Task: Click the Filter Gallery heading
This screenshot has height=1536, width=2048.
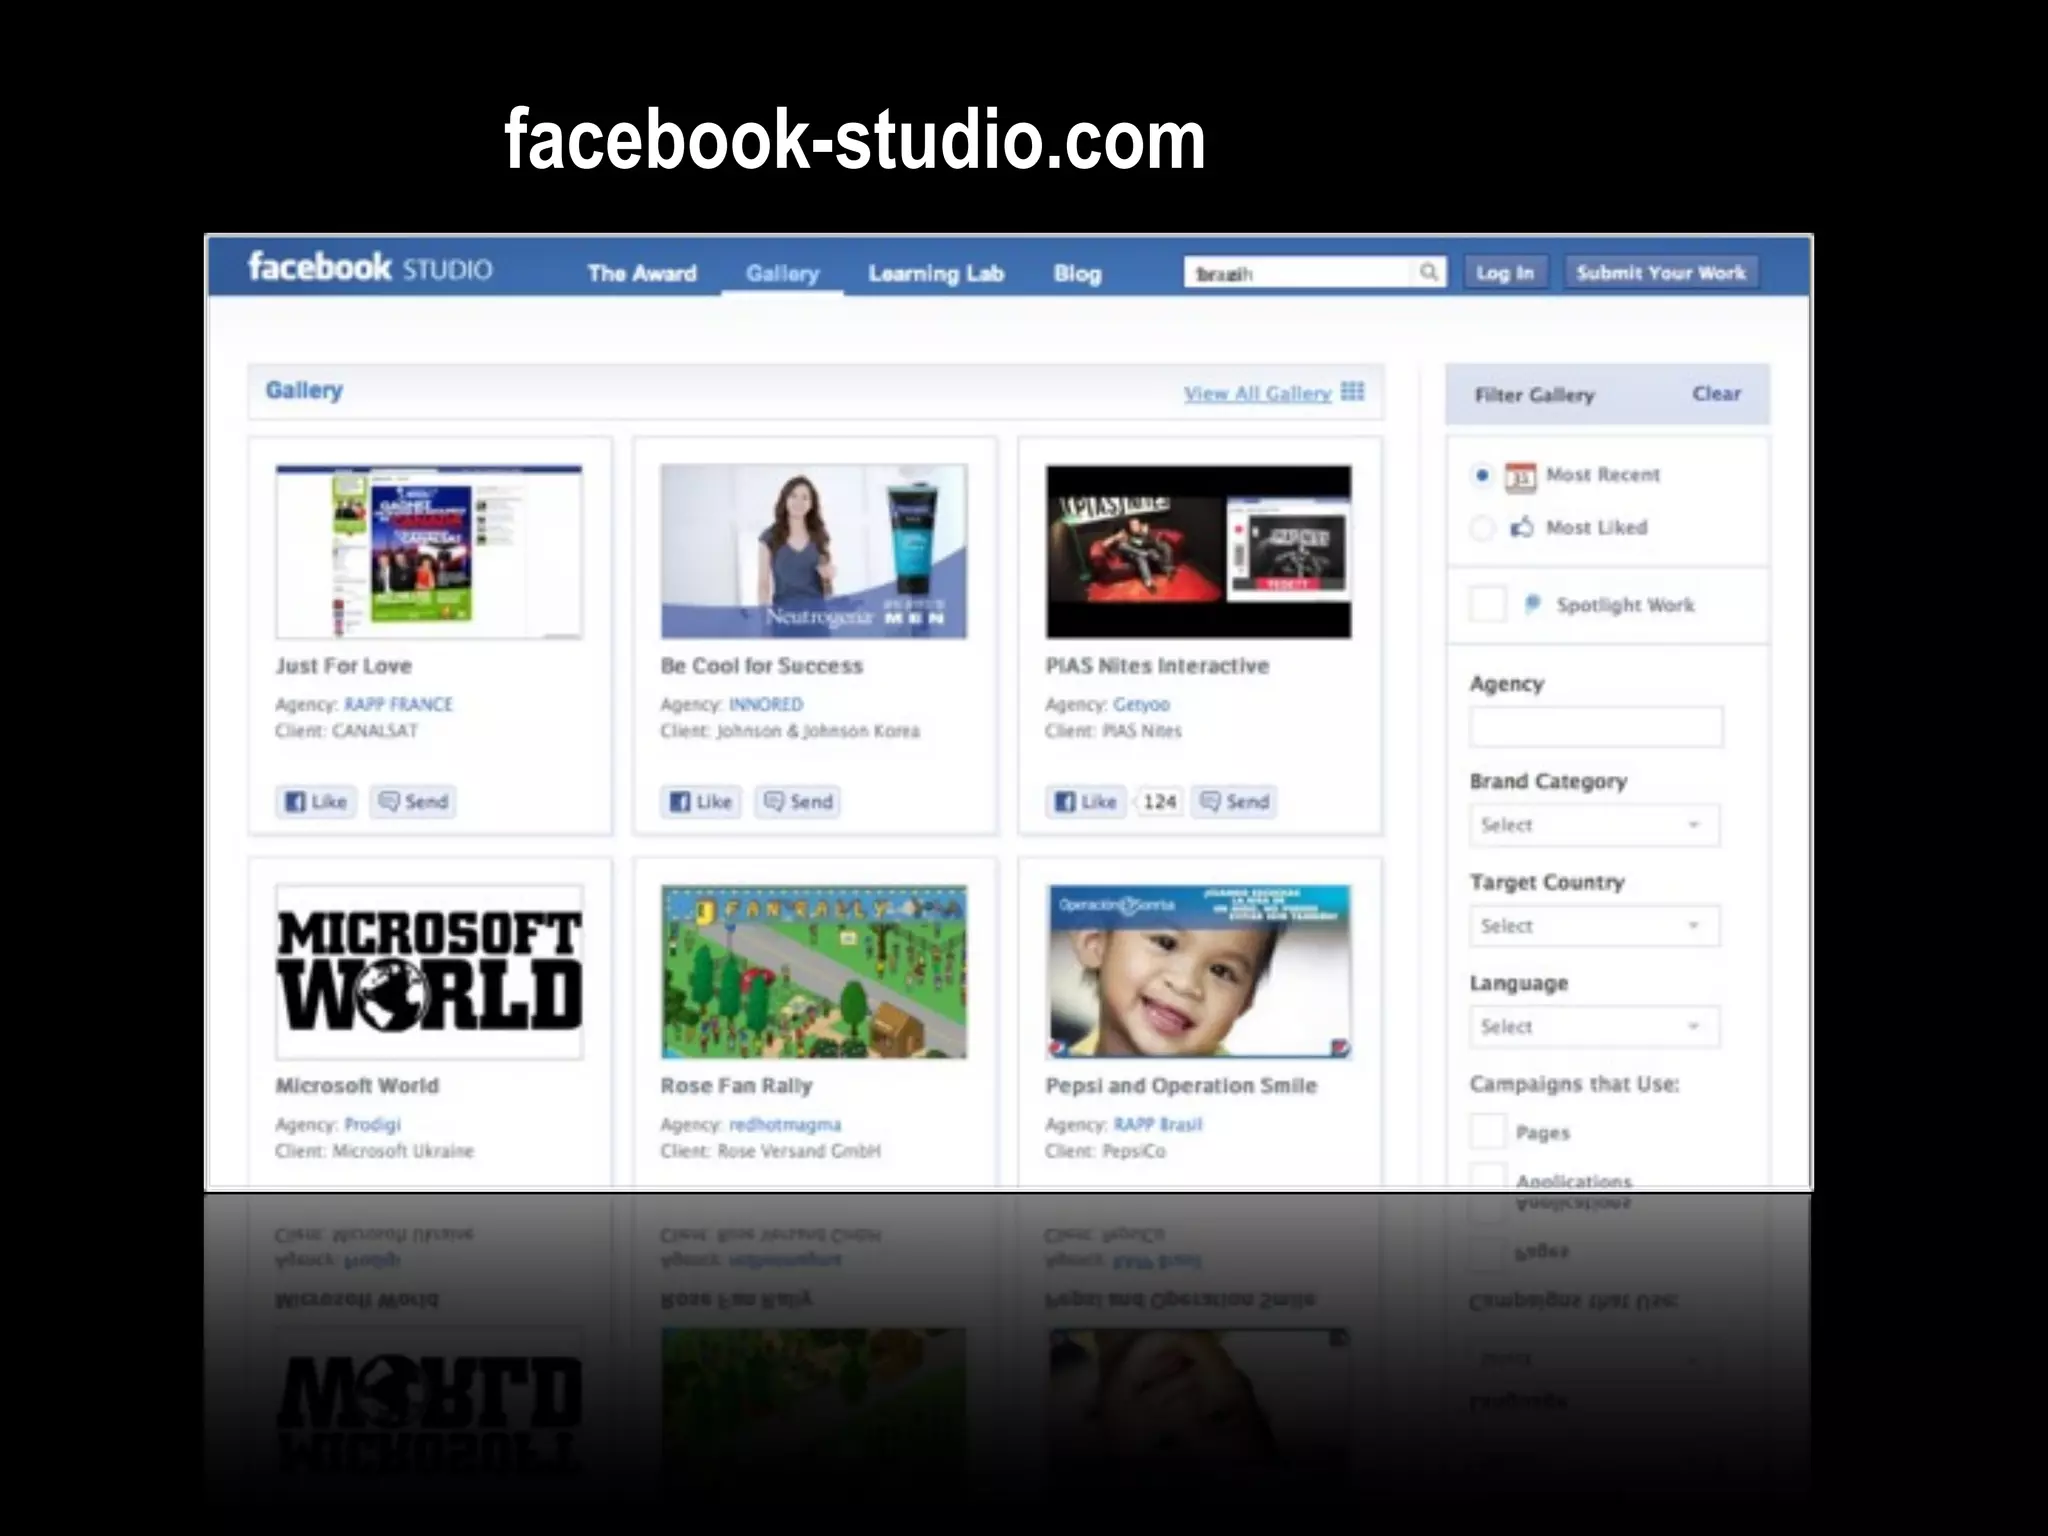Action: pyautogui.click(x=1535, y=395)
